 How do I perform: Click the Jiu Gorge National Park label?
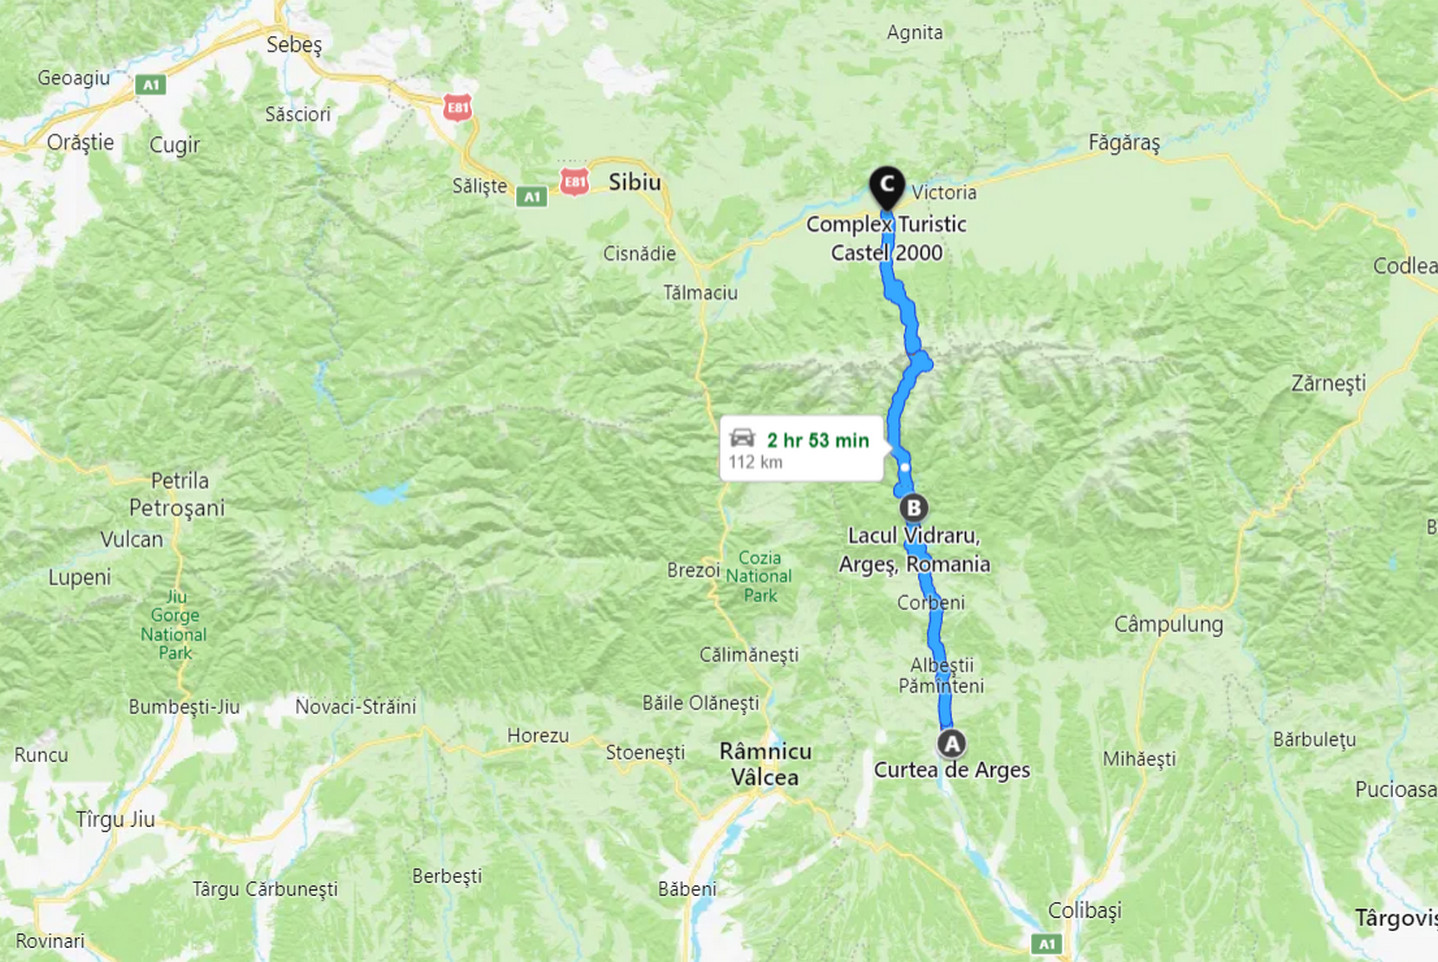pos(174,625)
